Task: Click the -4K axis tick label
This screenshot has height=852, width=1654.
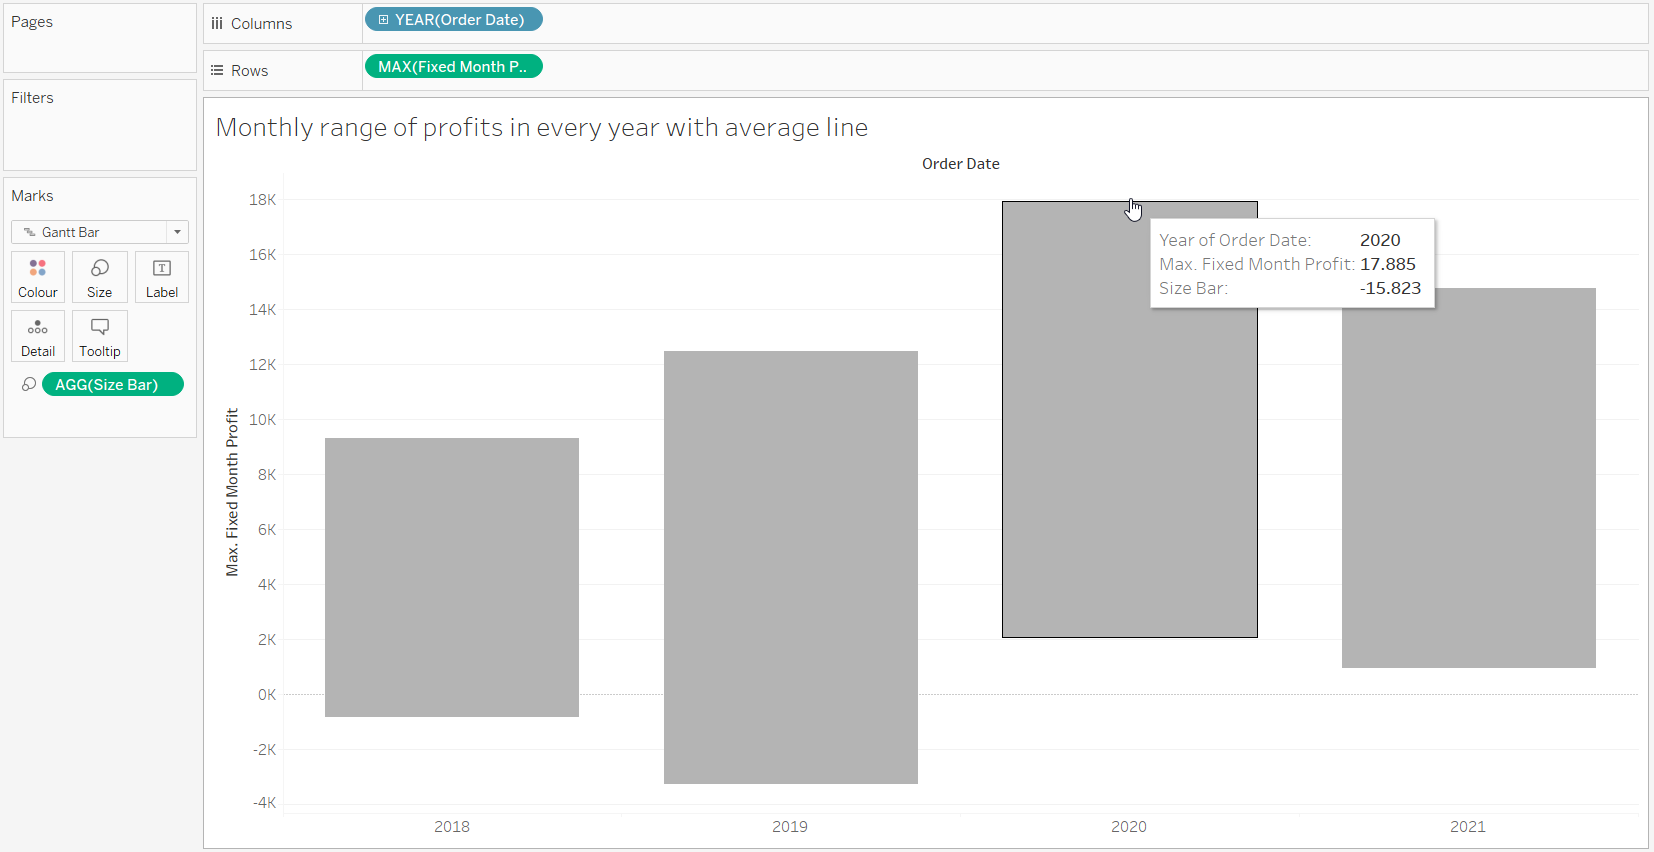Action: [265, 802]
